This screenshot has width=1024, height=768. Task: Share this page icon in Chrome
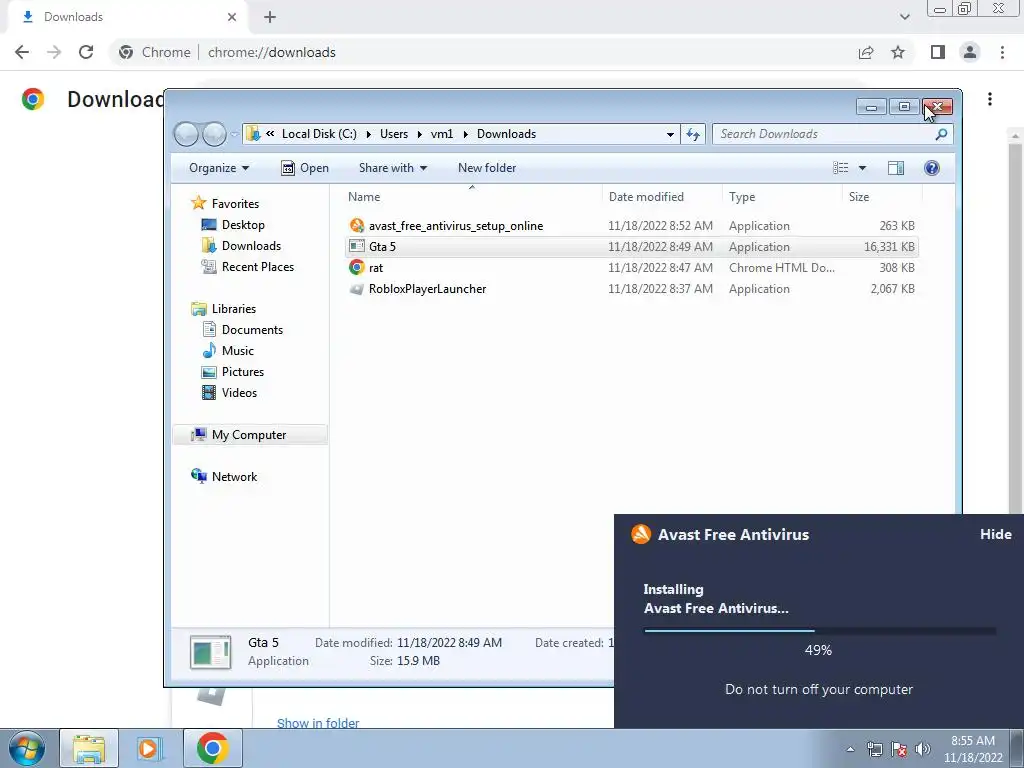[x=866, y=52]
